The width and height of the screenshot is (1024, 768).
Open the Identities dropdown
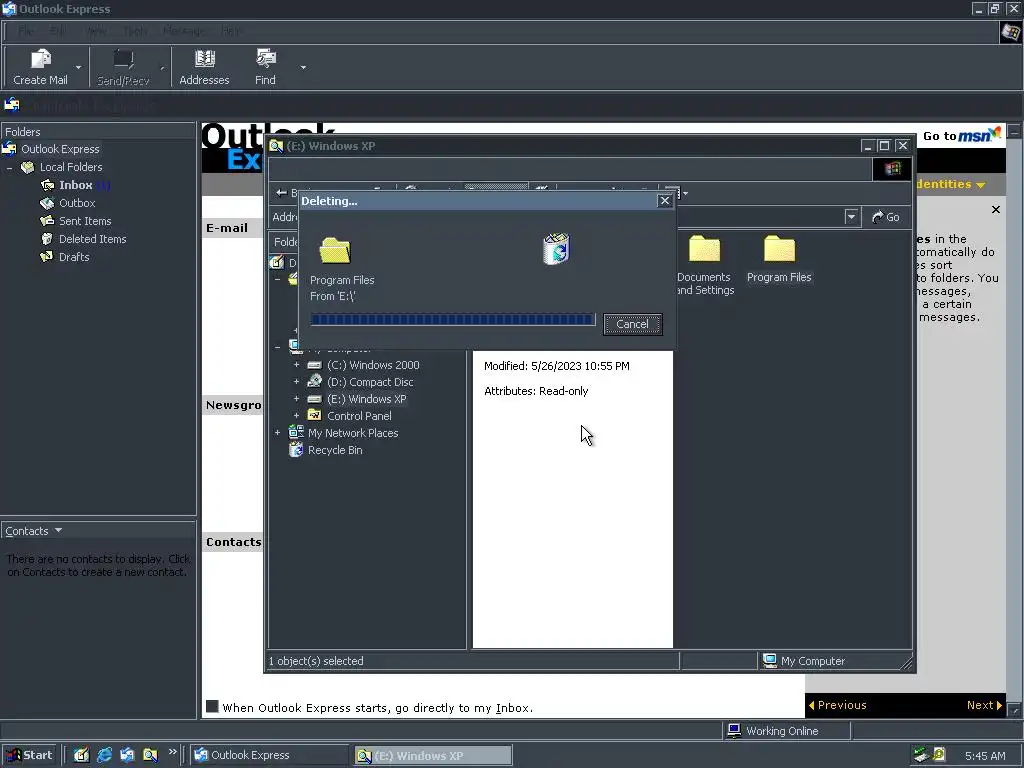(950, 184)
